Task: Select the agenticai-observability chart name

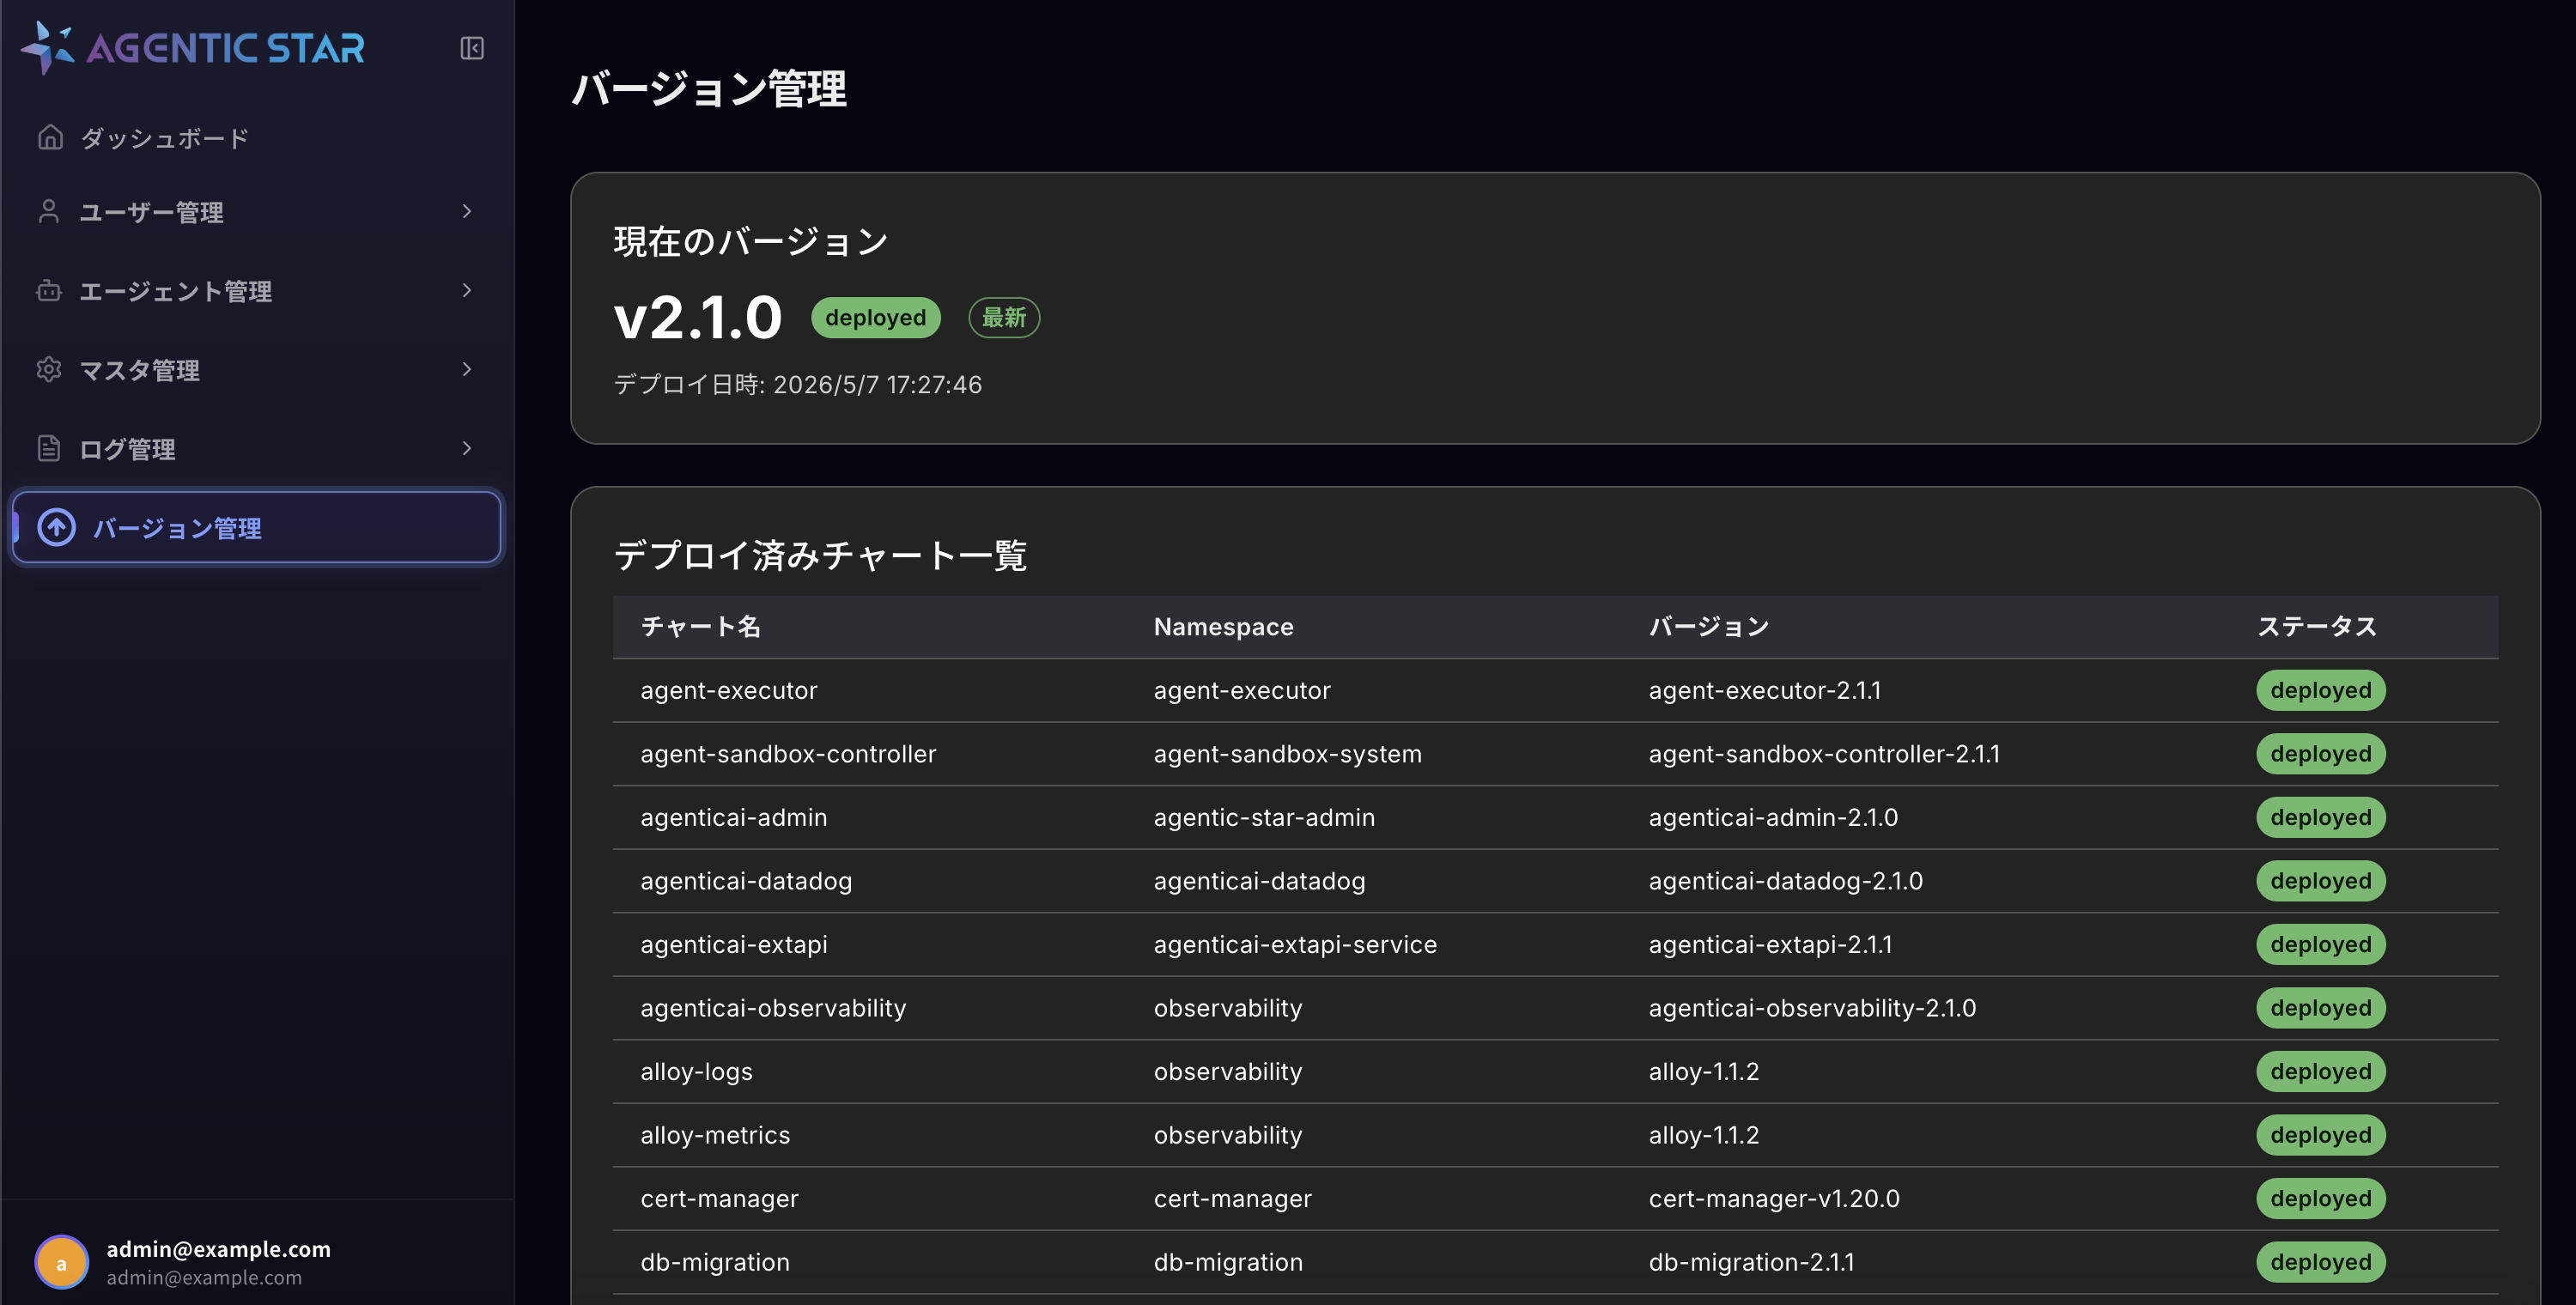Action: point(773,1008)
